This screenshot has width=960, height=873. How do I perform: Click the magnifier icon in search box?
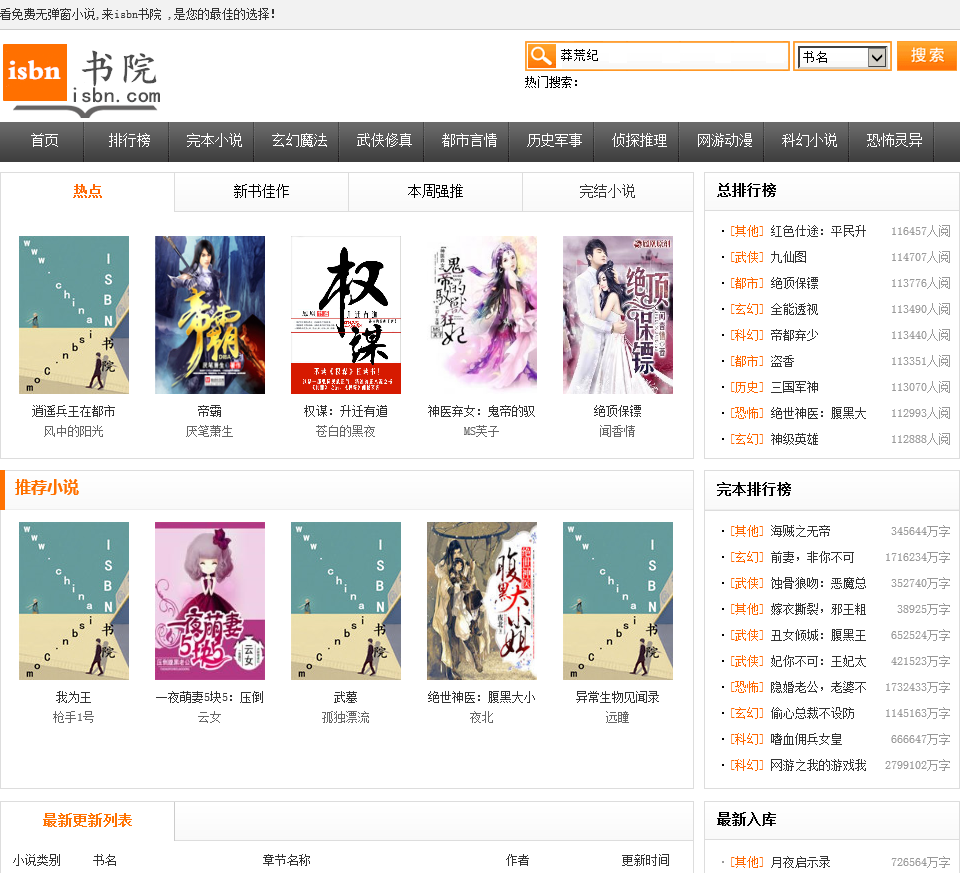(541, 56)
